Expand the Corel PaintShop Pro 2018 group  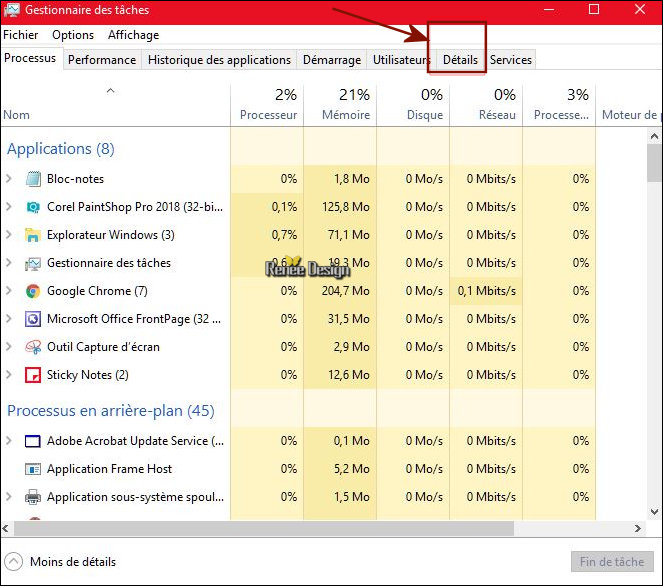point(8,207)
